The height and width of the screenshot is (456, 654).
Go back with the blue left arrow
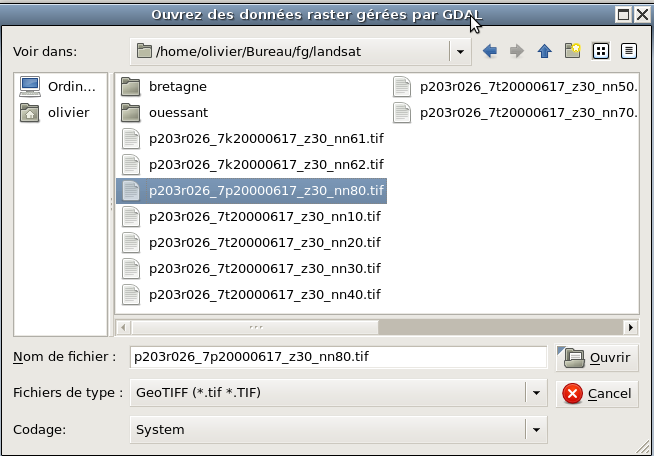[x=490, y=51]
